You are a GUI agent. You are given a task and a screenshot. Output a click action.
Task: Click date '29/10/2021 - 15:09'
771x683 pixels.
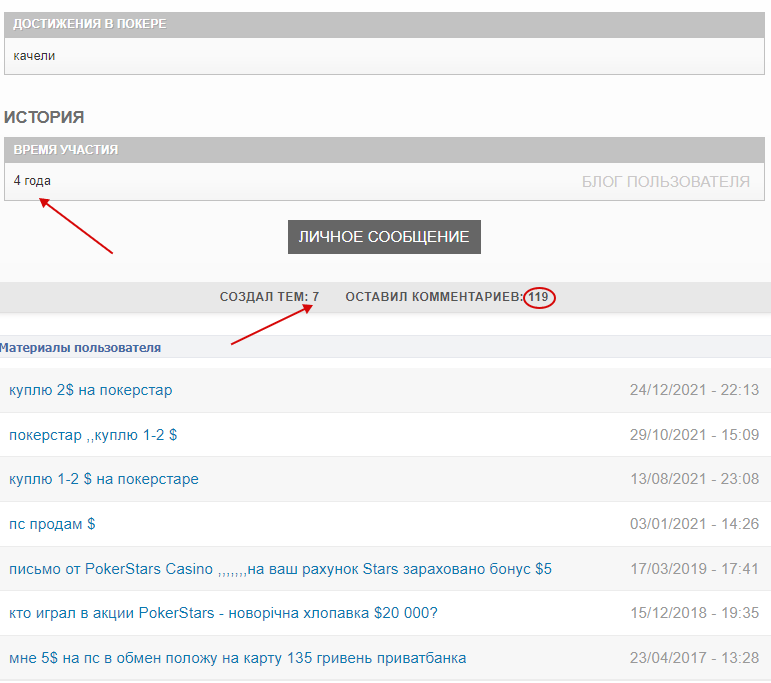[694, 435]
